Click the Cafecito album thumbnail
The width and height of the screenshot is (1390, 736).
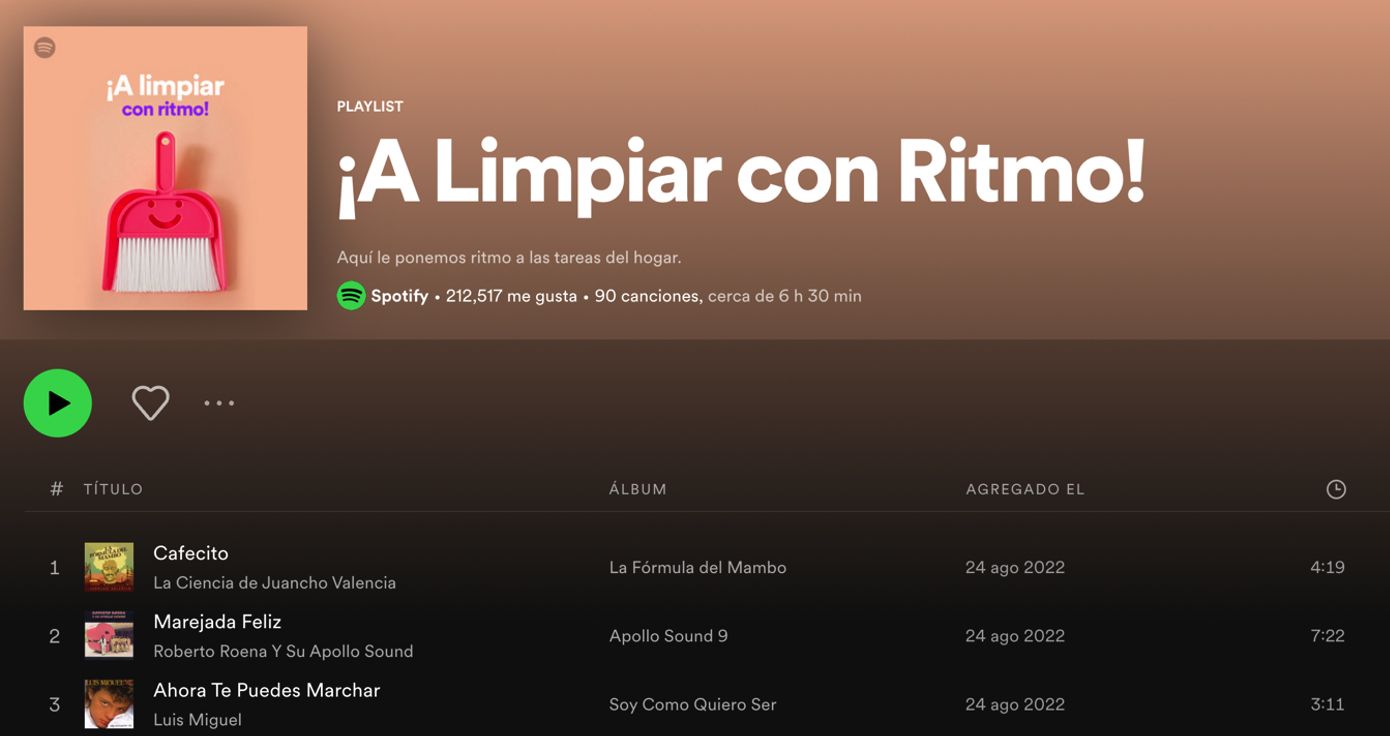(109, 567)
